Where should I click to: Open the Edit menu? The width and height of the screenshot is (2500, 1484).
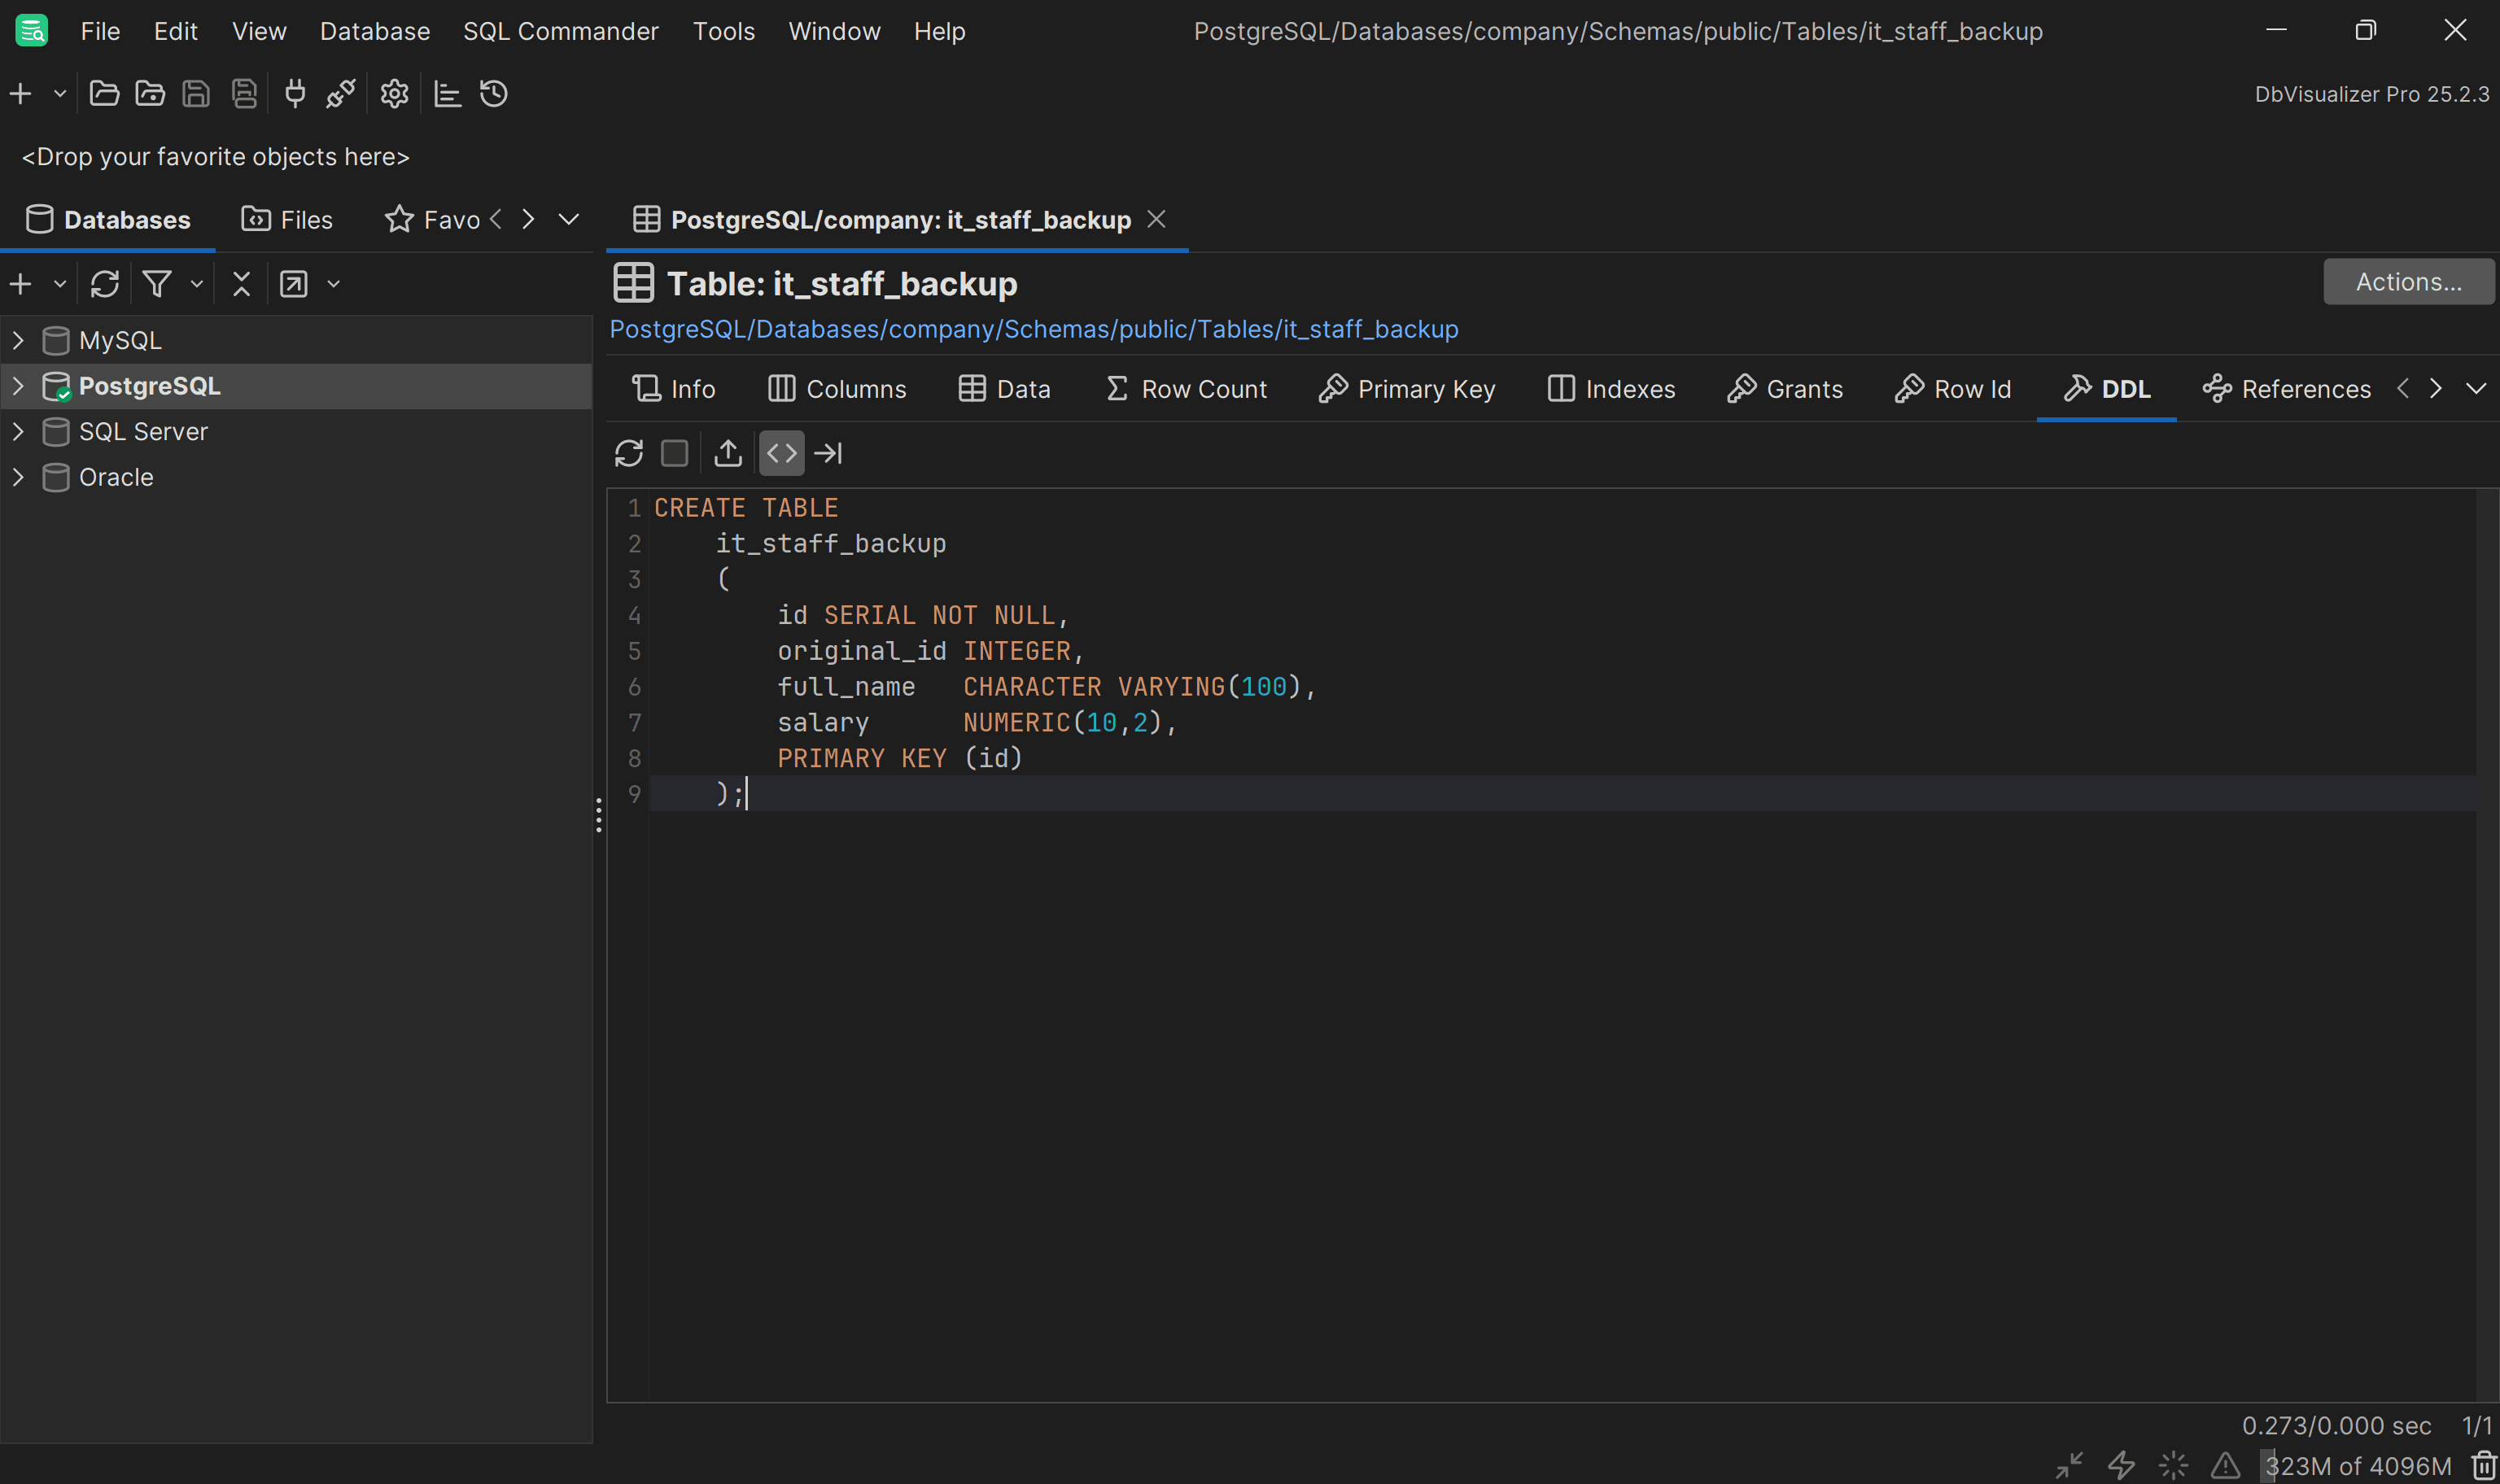point(176,31)
